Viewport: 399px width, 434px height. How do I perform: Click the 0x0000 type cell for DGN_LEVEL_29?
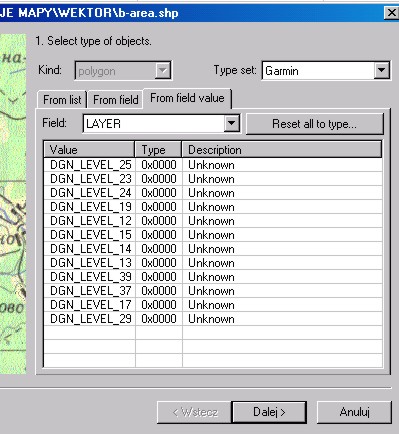(x=159, y=319)
